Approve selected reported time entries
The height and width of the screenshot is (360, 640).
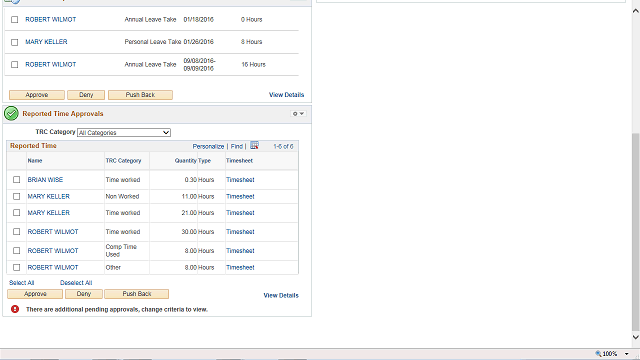point(35,294)
